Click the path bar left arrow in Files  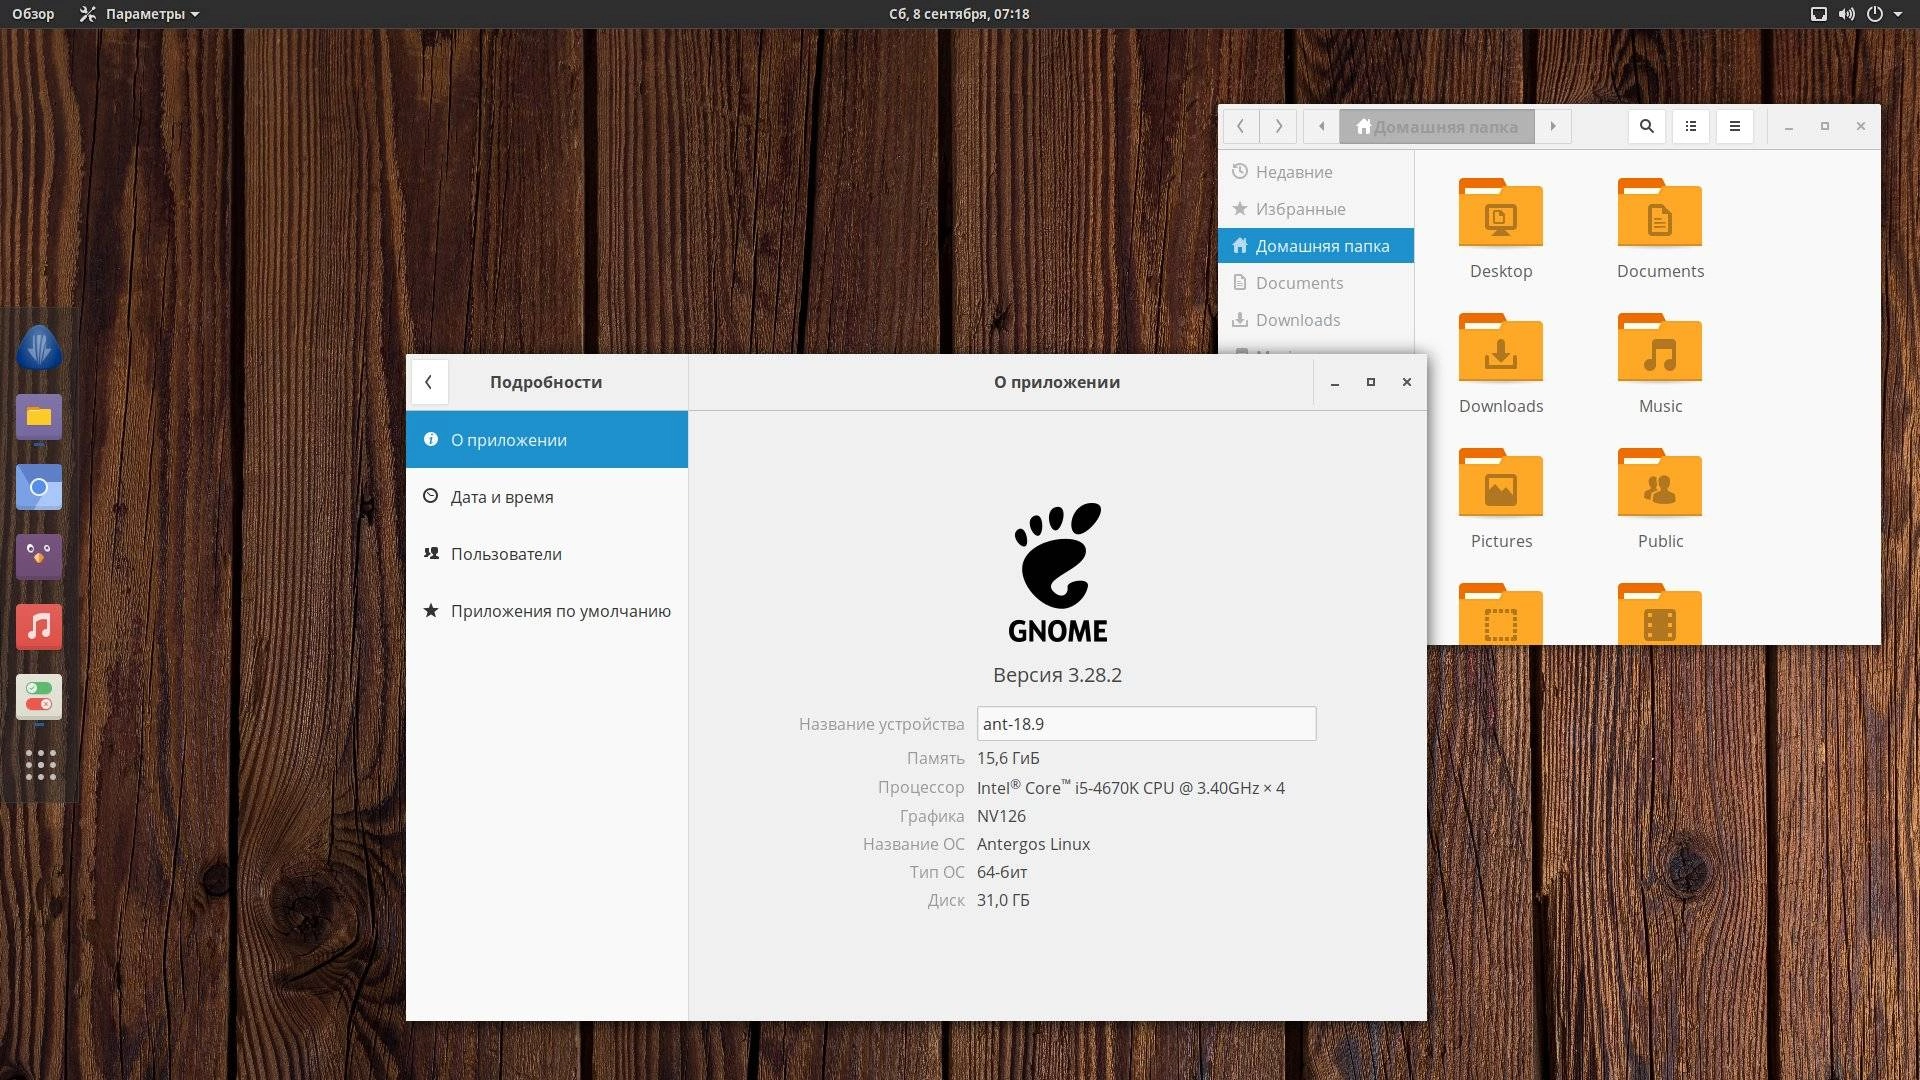(x=1321, y=126)
